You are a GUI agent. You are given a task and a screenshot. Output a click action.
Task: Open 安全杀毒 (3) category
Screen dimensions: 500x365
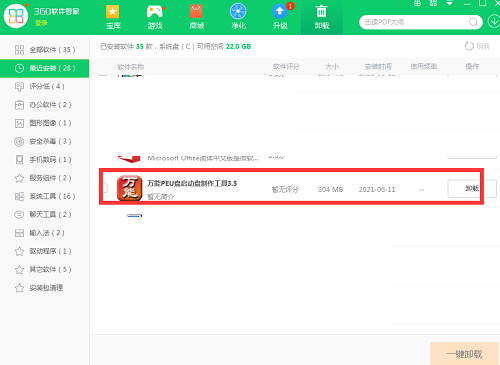(x=45, y=142)
